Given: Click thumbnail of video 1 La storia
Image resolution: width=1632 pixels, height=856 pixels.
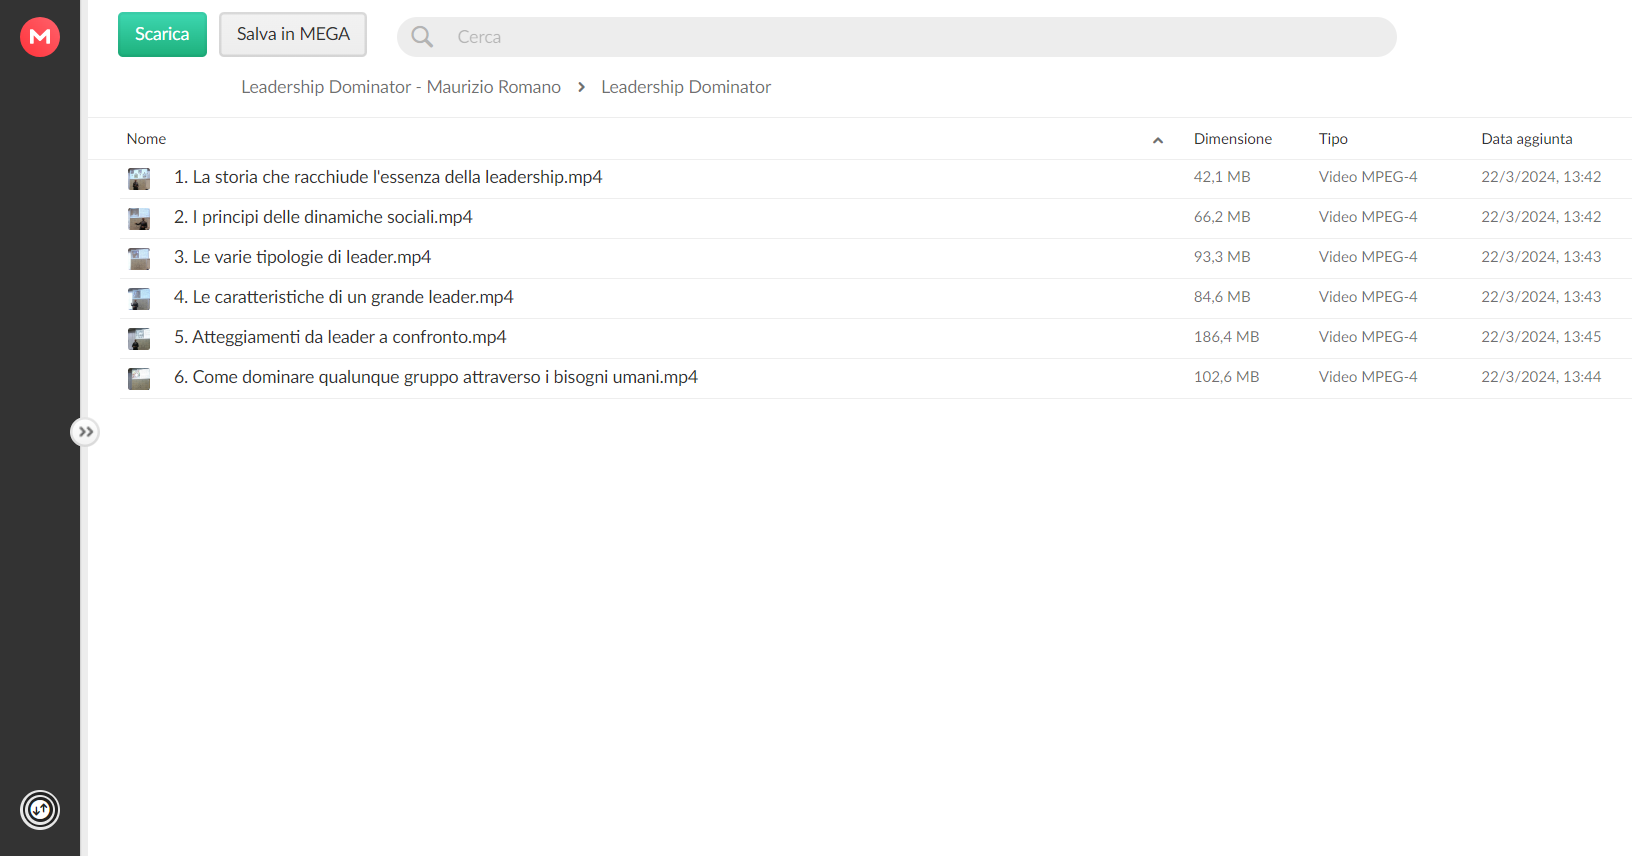Looking at the screenshot, I should tap(139, 179).
